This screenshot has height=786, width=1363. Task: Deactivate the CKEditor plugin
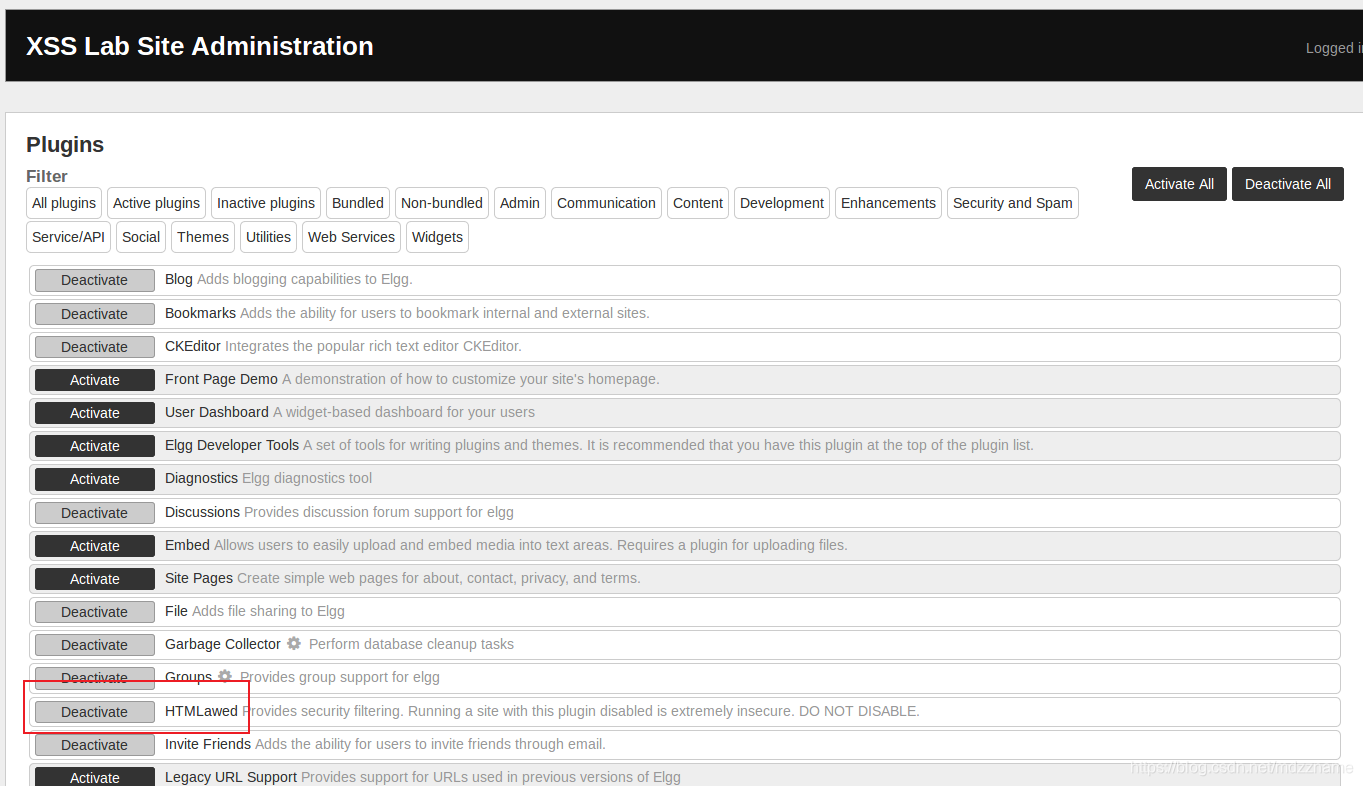click(x=95, y=347)
